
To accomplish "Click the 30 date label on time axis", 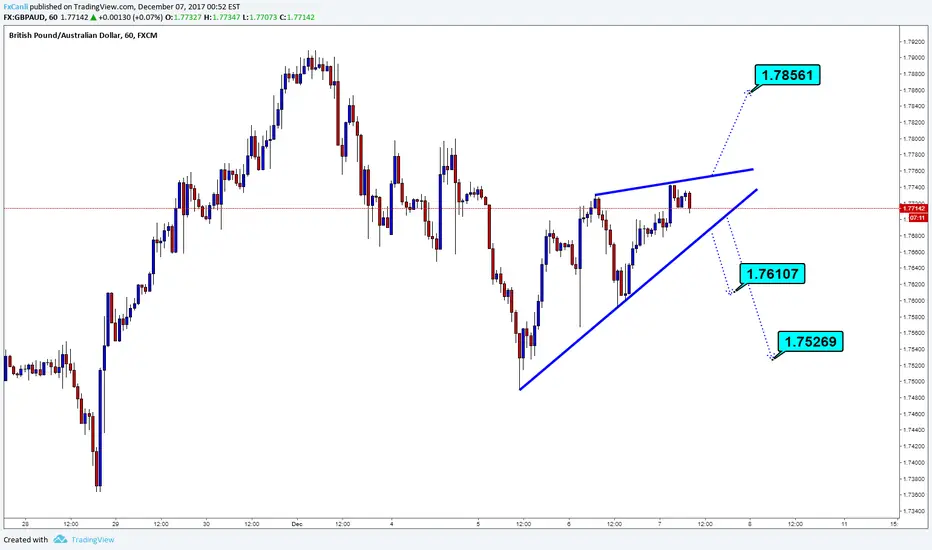I will 206,524.
